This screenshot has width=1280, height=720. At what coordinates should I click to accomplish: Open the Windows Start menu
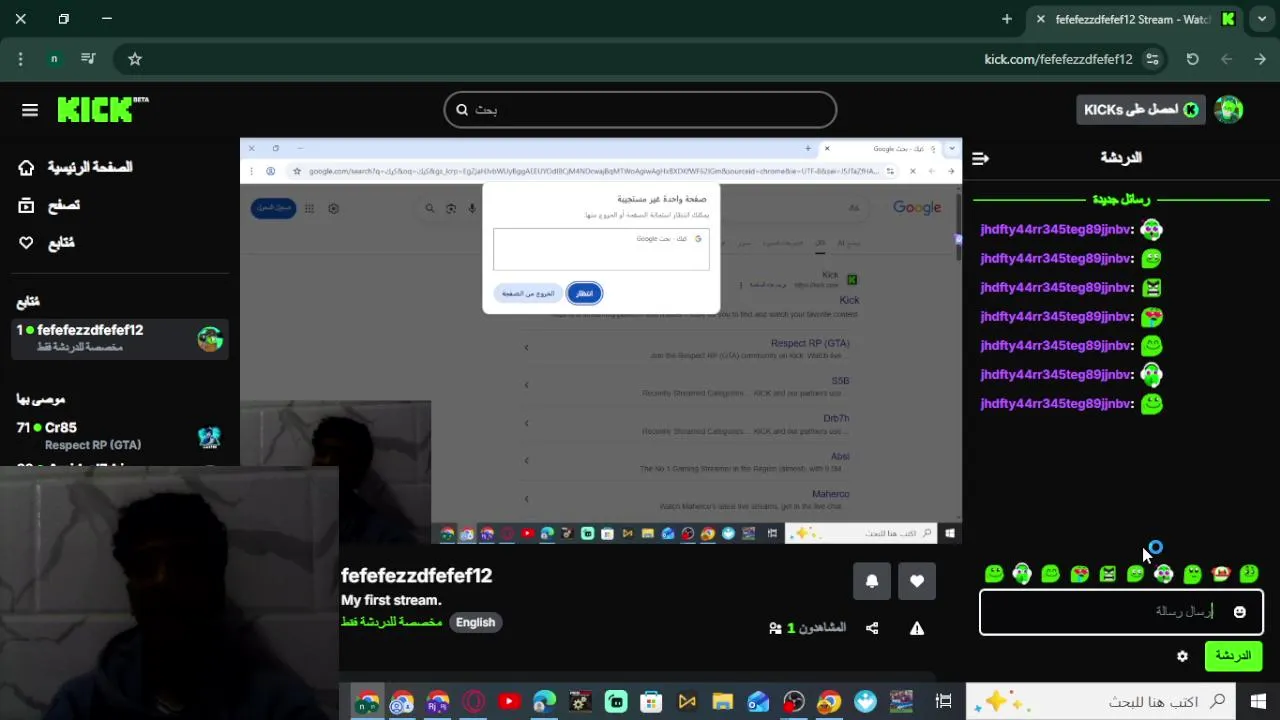pyautogui.click(x=1258, y=702)
